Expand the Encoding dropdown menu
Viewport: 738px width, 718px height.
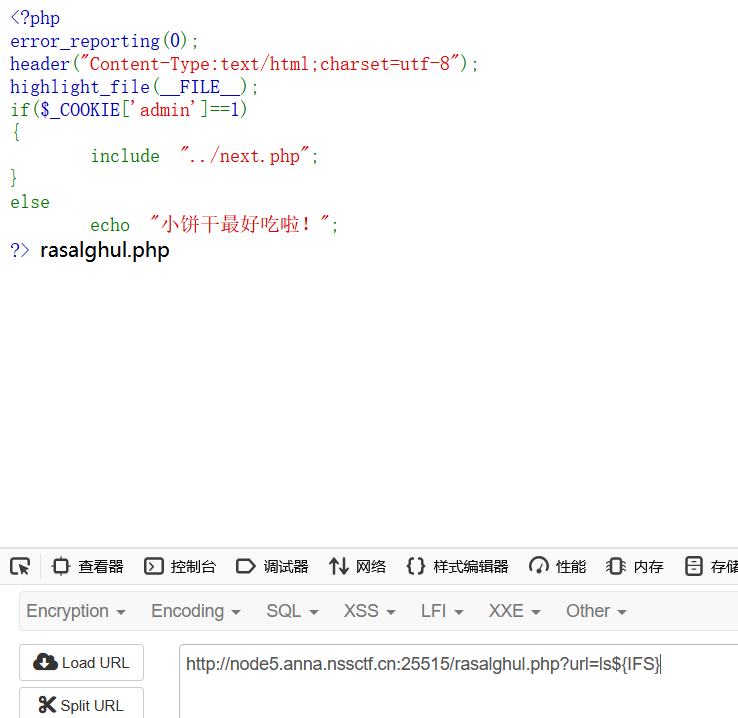(196, 611)
